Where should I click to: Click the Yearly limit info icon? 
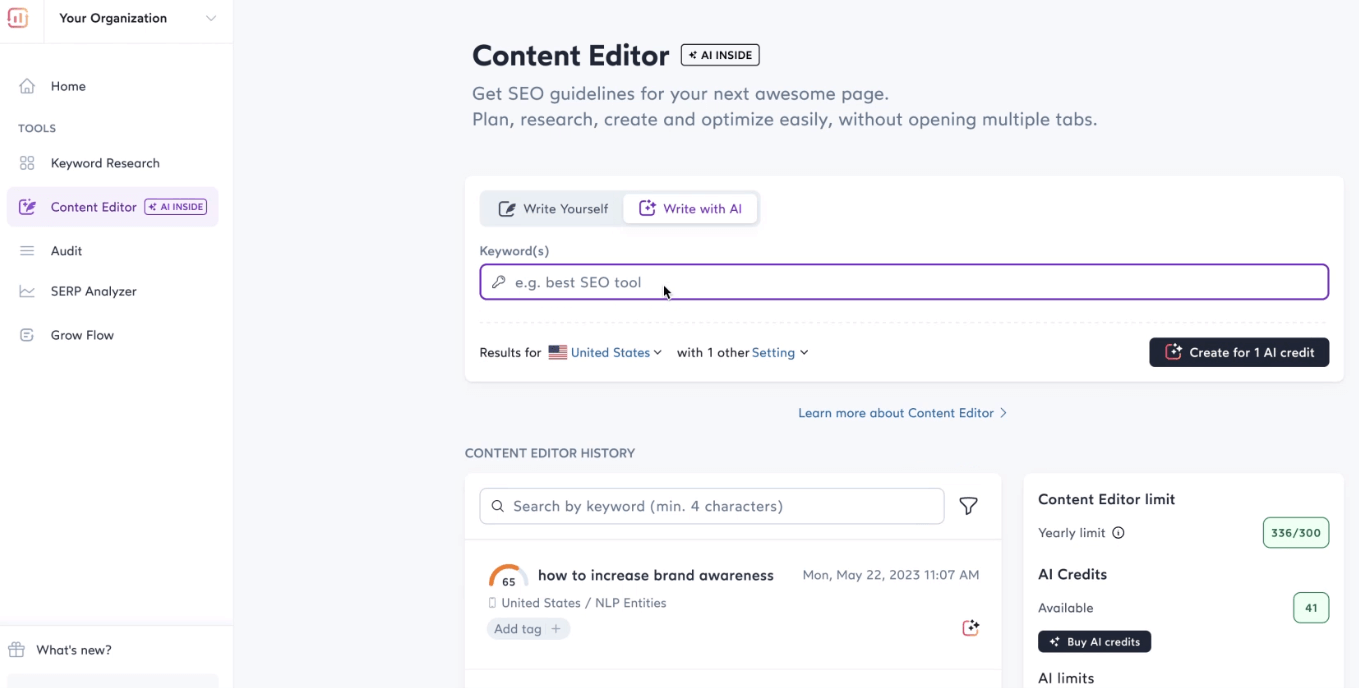(1118, 533)
